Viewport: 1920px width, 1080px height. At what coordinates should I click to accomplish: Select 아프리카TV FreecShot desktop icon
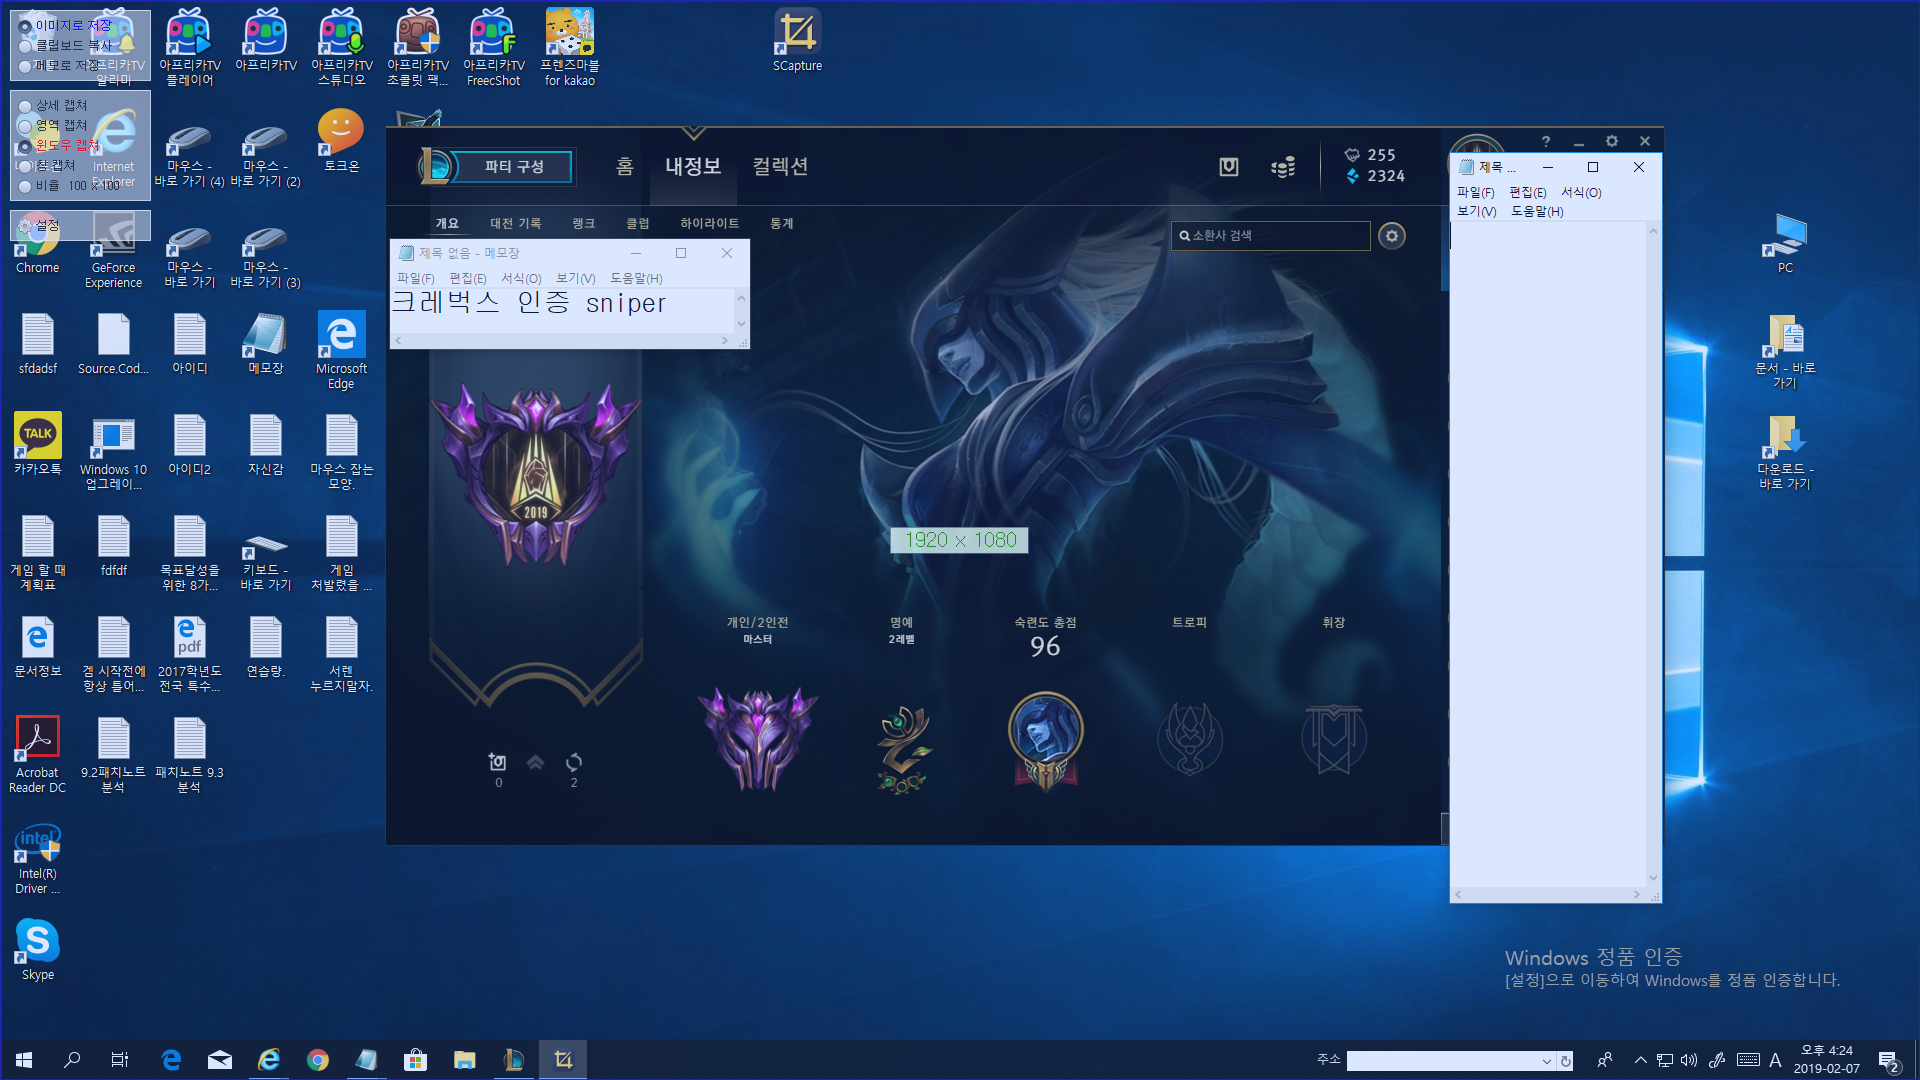point(493,47)
